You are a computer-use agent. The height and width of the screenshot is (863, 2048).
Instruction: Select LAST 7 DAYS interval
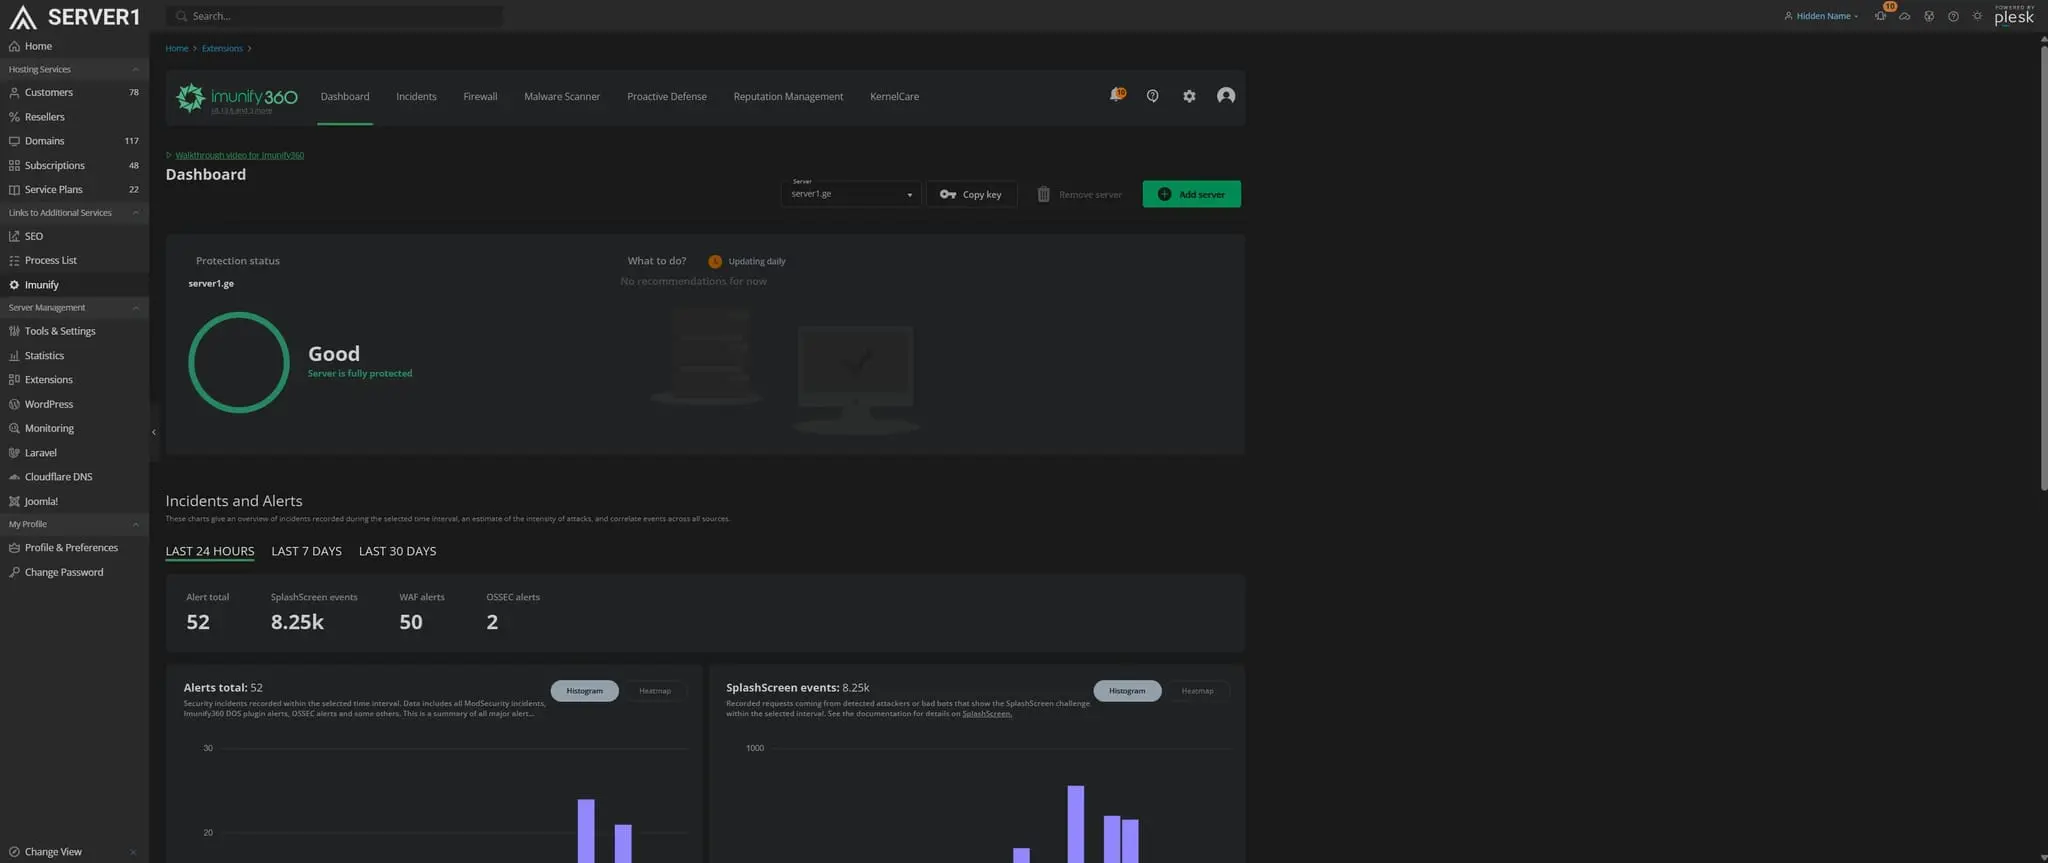pos(306,551)
